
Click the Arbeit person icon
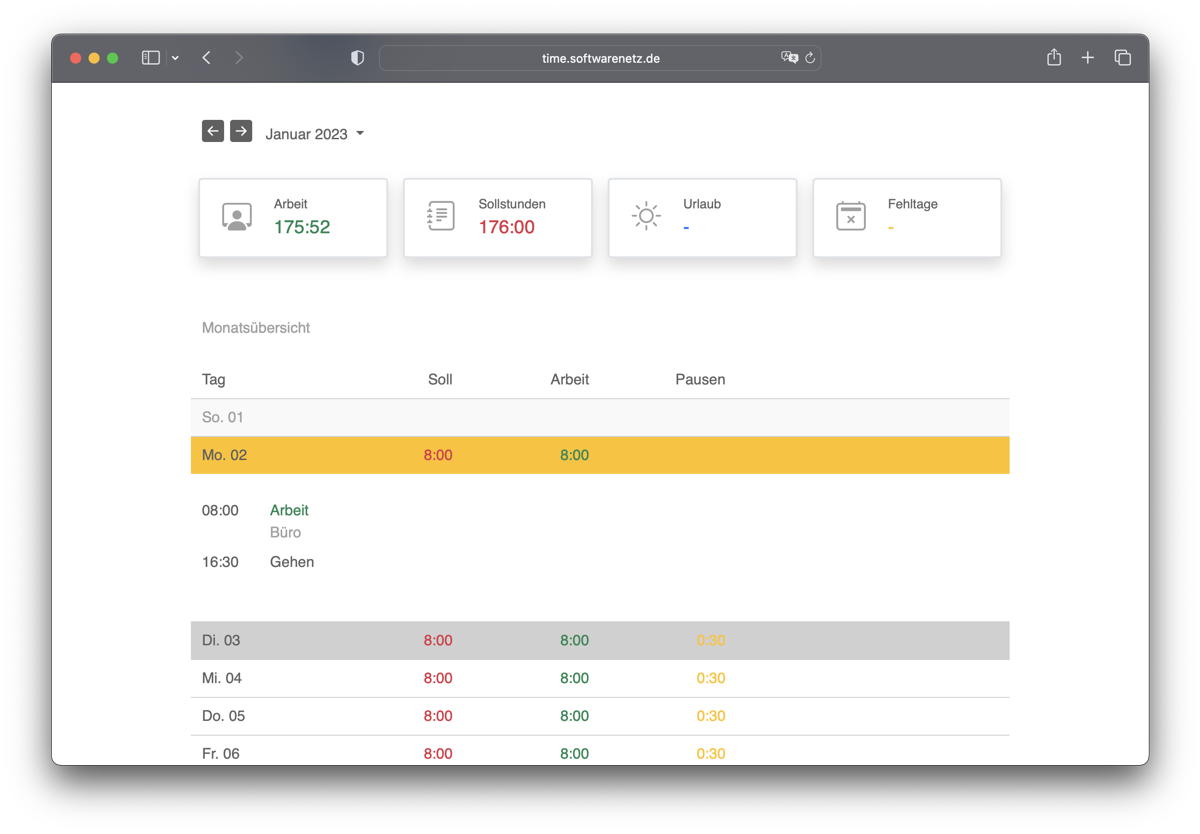click(x=237, y=217)
